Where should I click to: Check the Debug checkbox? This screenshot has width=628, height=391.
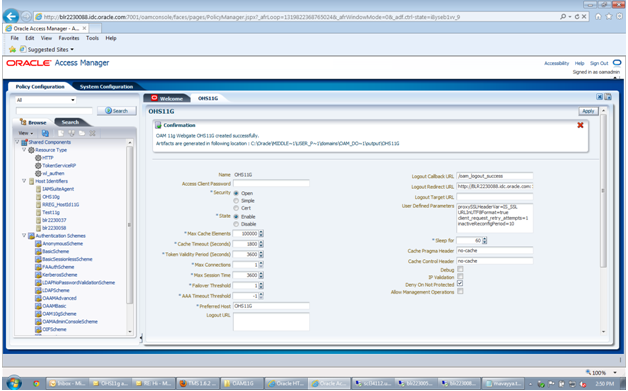460,269
